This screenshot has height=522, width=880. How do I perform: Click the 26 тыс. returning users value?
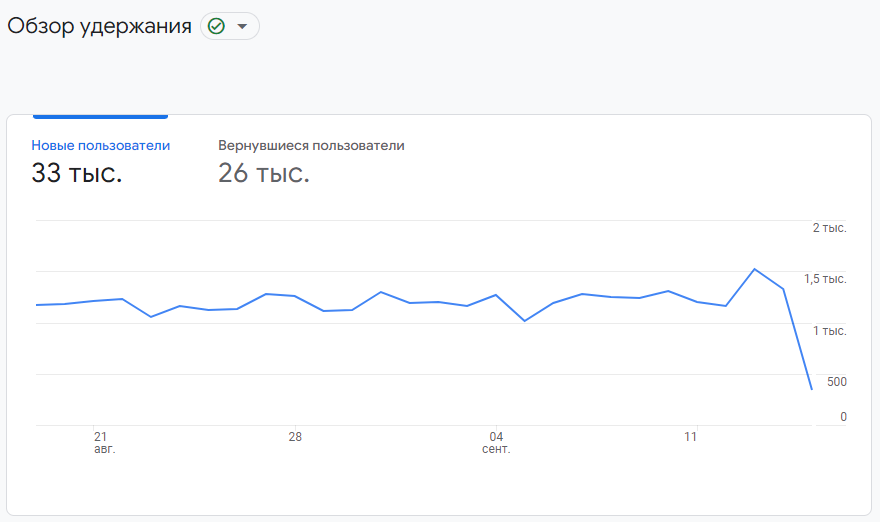point(264,173)
